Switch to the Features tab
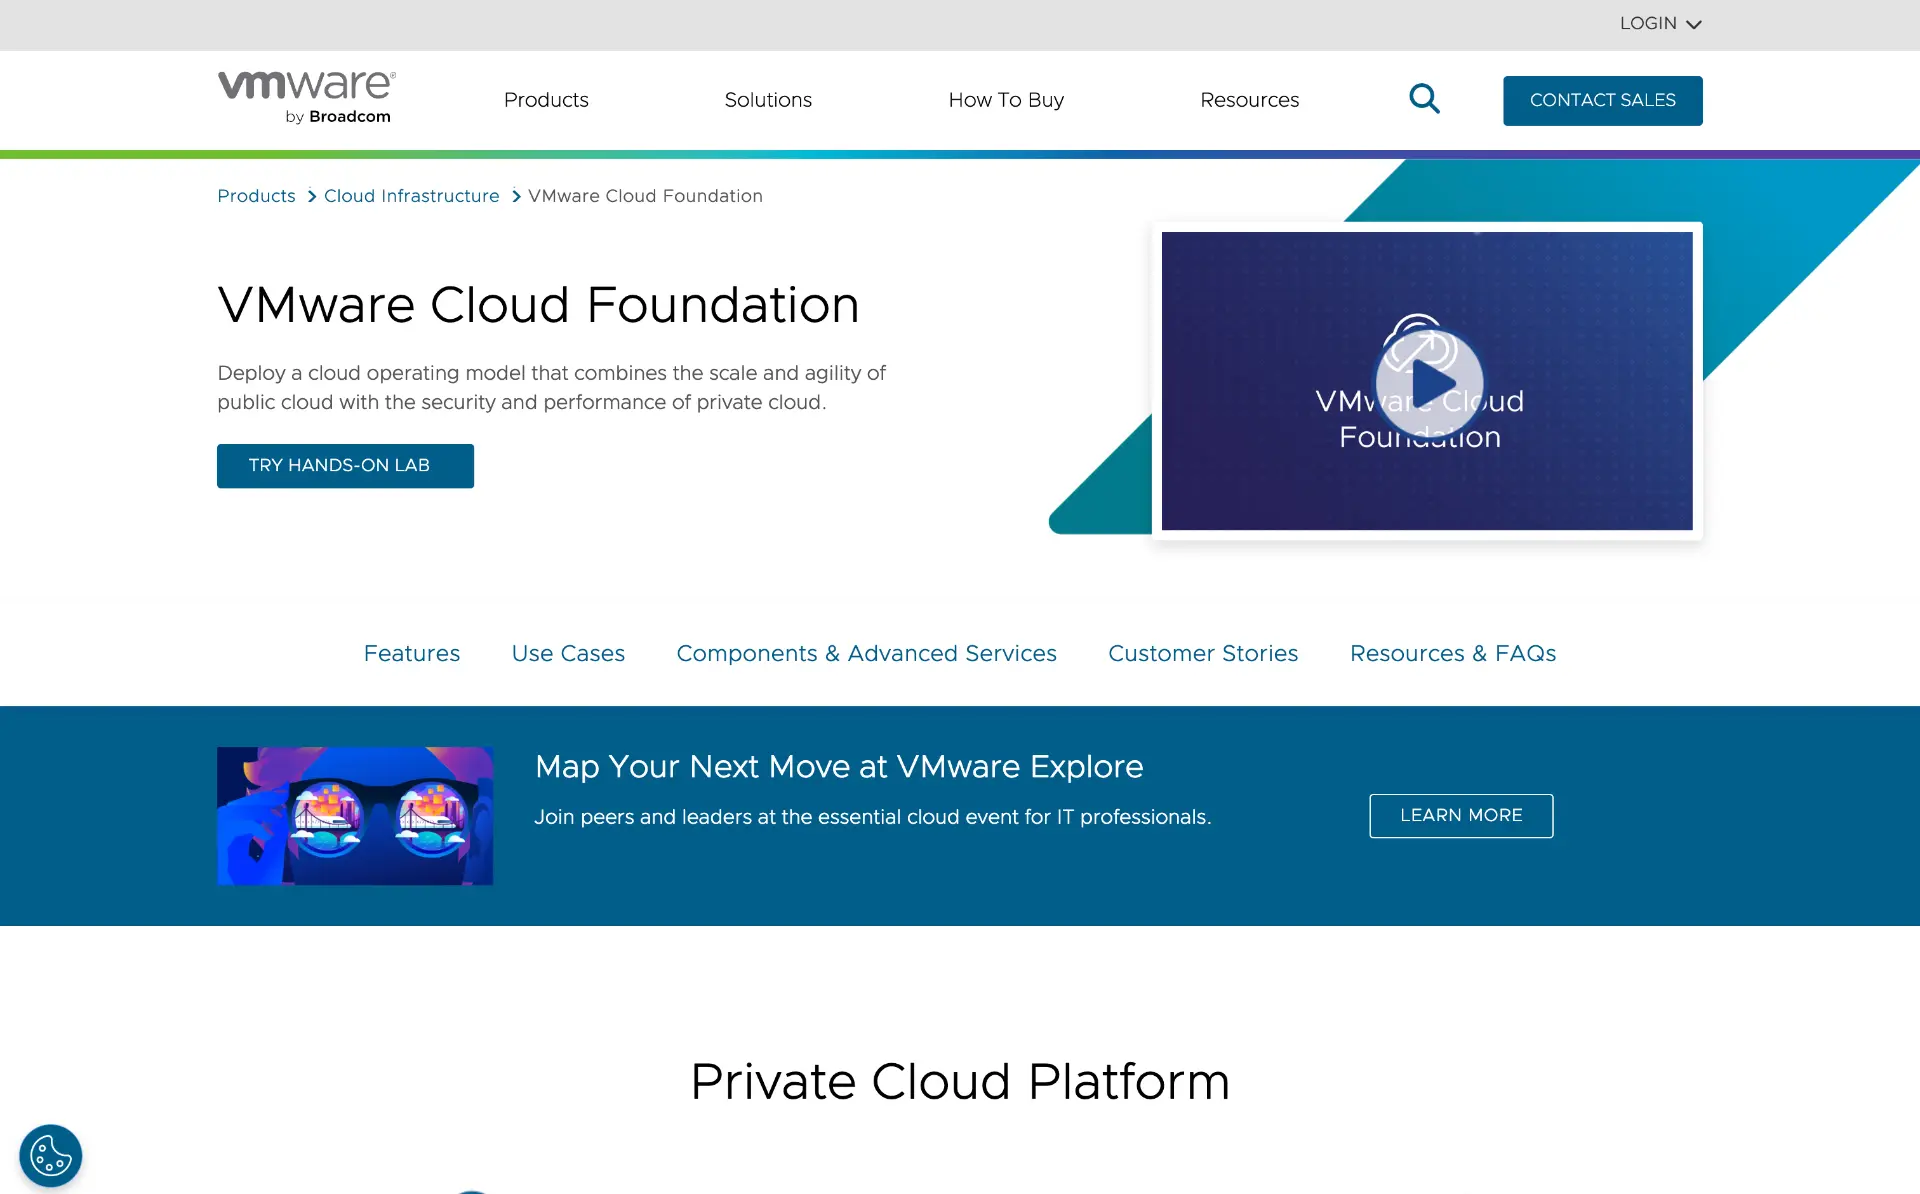 411,653
